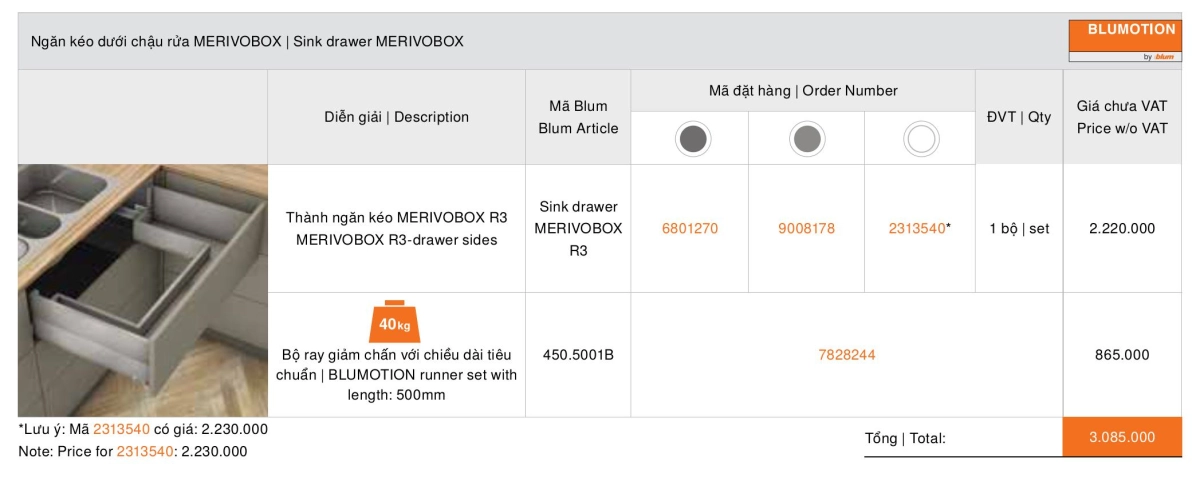The image size is (1200, 478).
Task: Click 2313540 link in Vietnamese note
Action: (x=121, y=429)
